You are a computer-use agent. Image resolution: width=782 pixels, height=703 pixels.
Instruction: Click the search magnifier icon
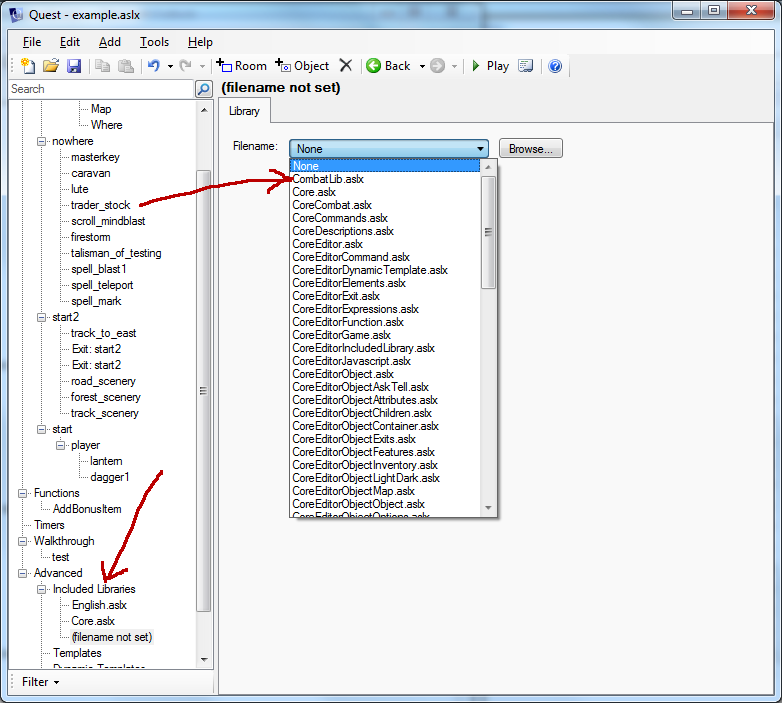point(204,89)
